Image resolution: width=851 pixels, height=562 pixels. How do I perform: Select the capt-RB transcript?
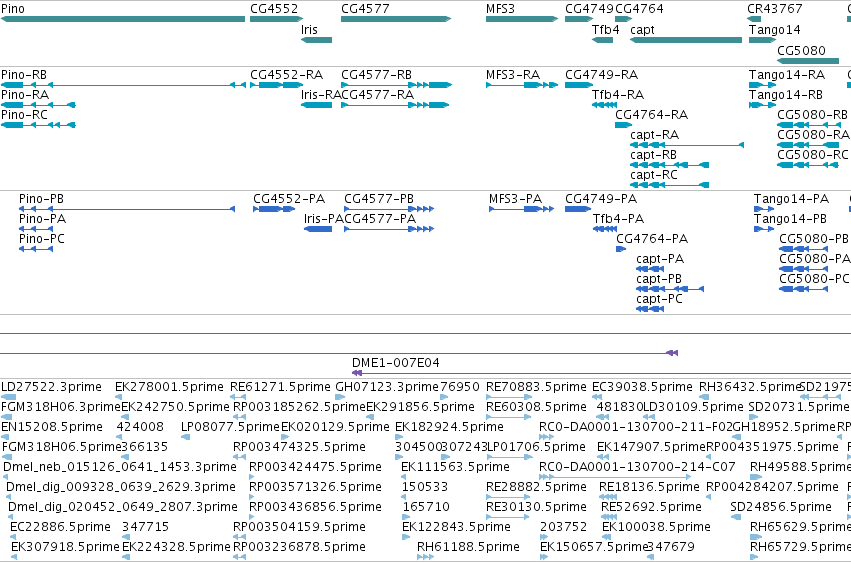click(670, 165)
